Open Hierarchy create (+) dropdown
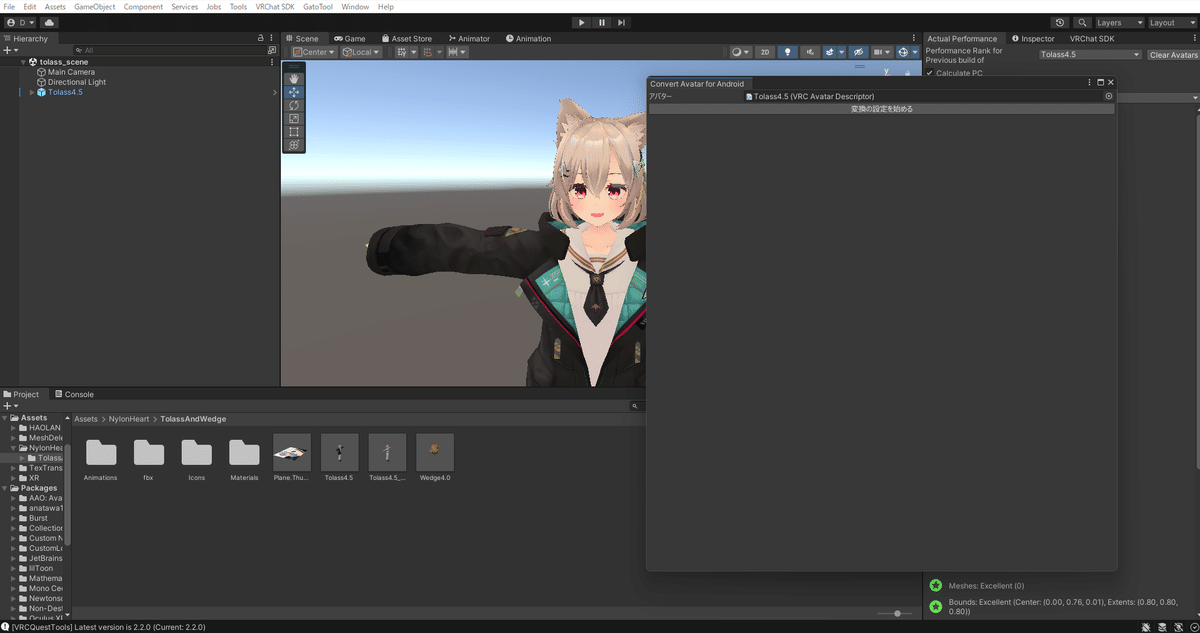Viewport: 1200px width, 633px height. click(10, 50)
